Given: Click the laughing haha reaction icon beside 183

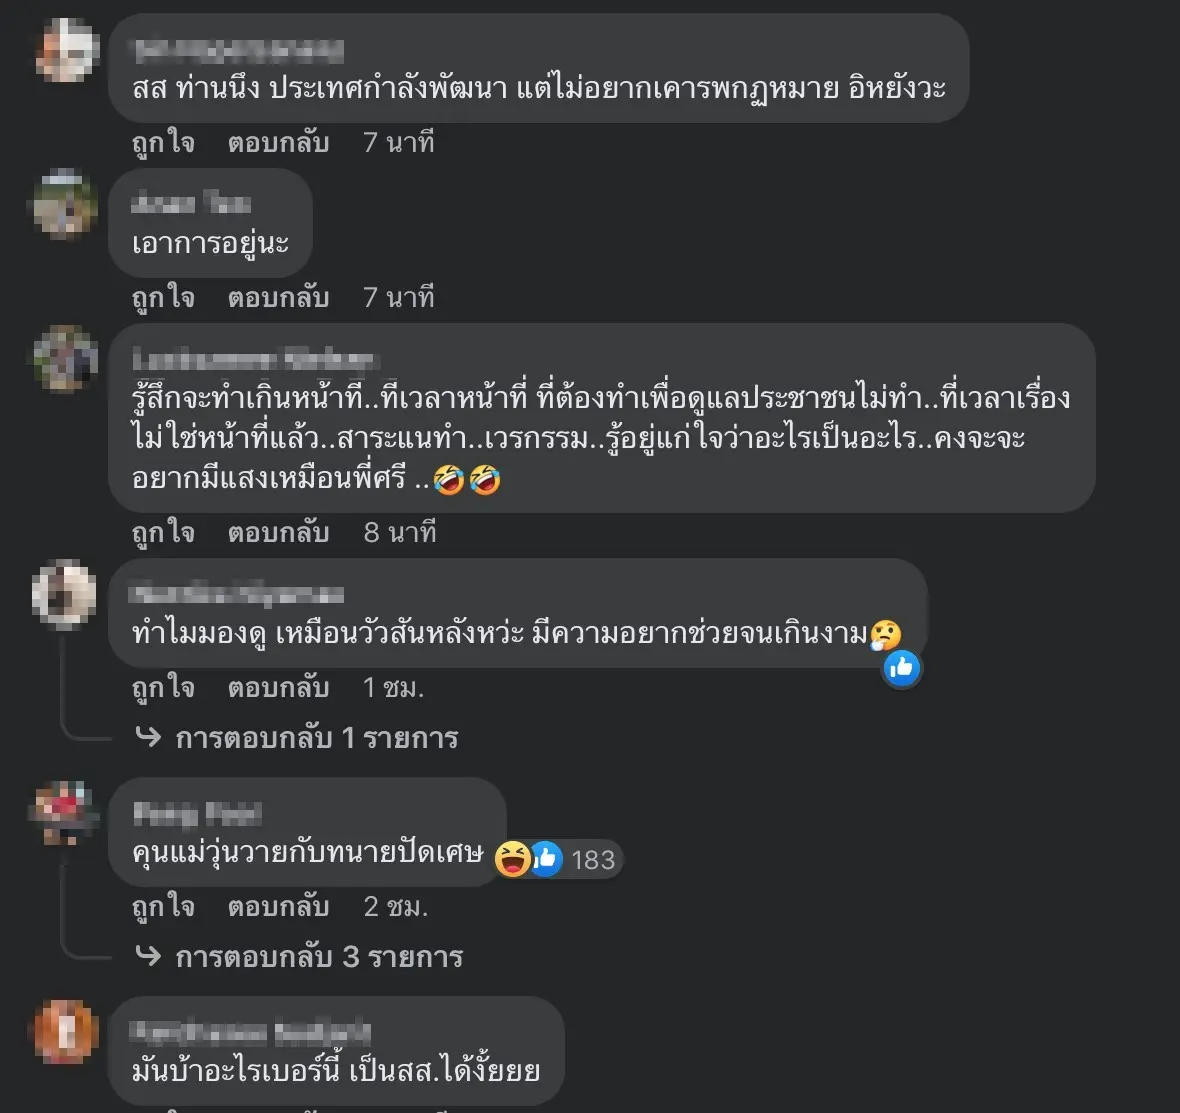Looking at the screenshot, I should [512, 859].
